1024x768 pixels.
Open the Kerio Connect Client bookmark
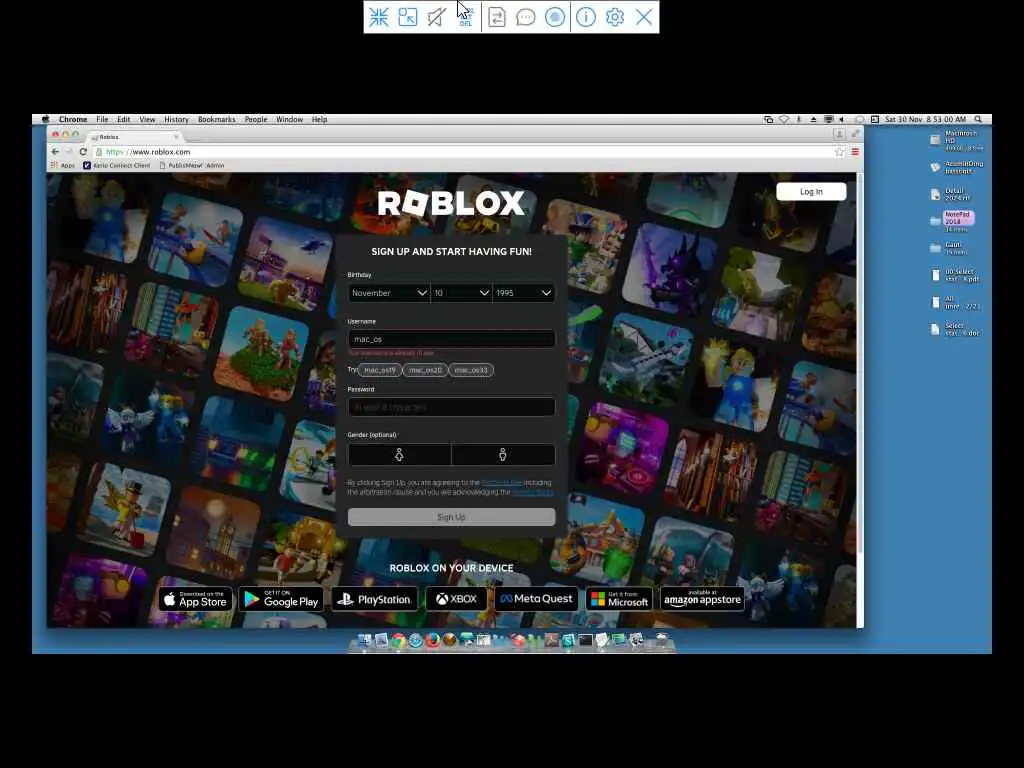pyautogui.click(x=117, y=166)
